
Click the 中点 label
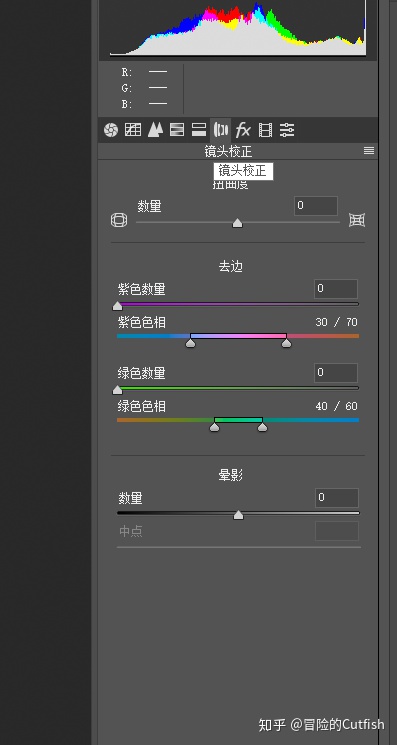point(131,531)
